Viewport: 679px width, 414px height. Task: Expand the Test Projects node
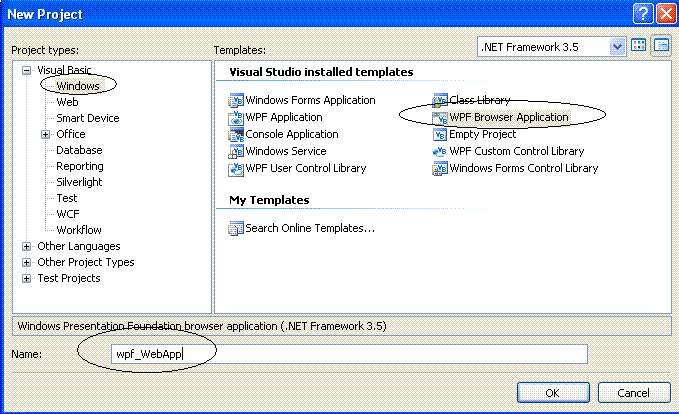point(26,278)
